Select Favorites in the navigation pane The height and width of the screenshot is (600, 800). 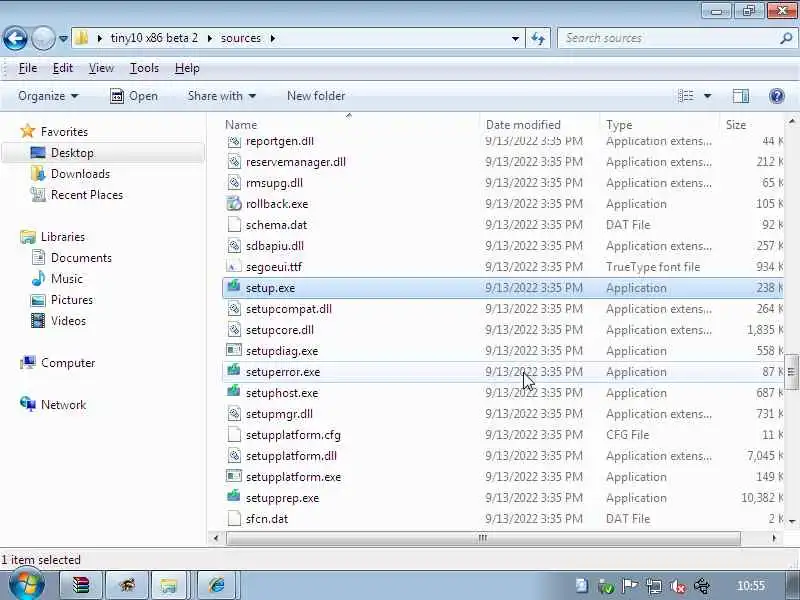pos(64,132)
